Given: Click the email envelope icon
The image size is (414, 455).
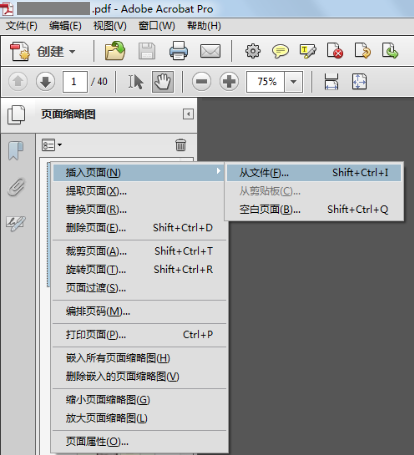Looking at the screenshot, I should click(x=210, y=51).
